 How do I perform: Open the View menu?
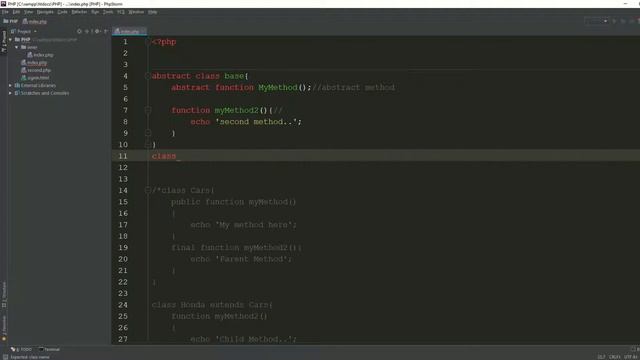point(28,12)
